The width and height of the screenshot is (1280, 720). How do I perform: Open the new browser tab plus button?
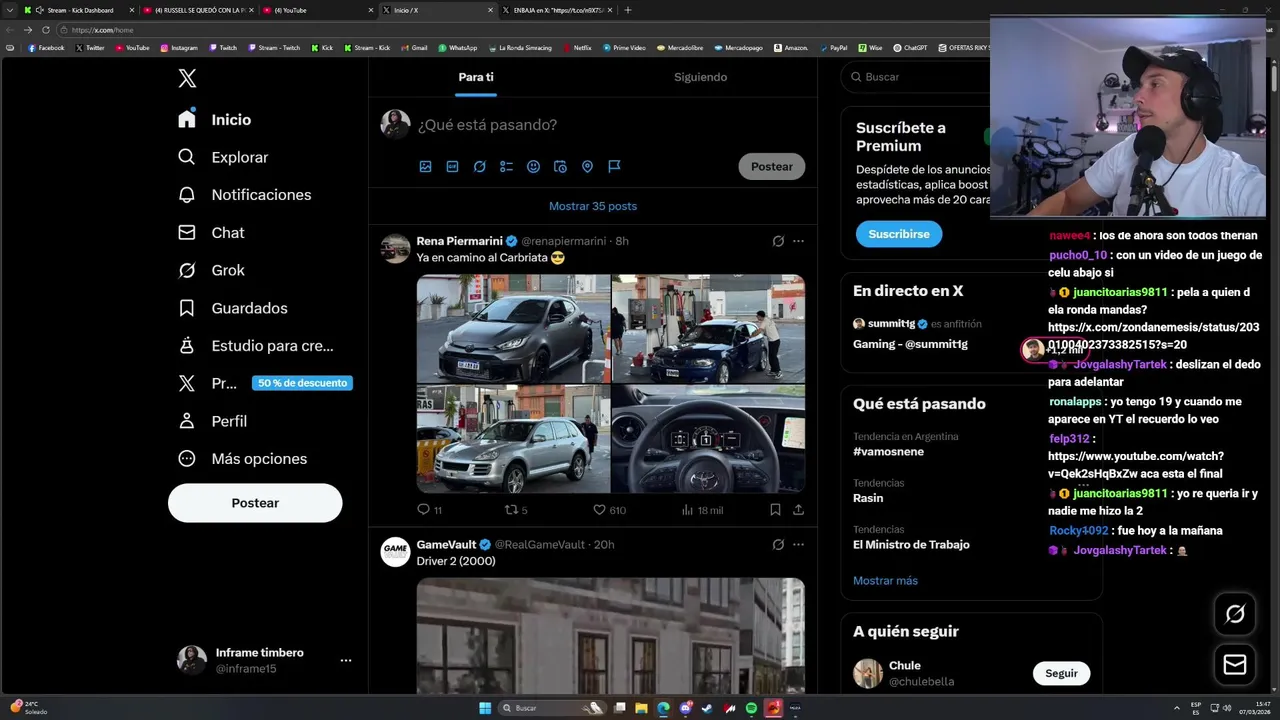point(628,10)
